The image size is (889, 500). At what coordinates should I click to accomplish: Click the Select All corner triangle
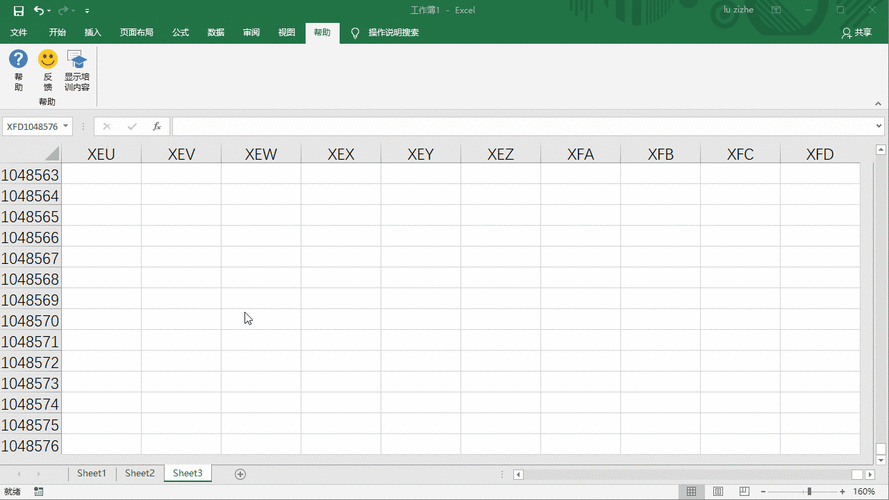pyautogui.click(x=52, y=154)
